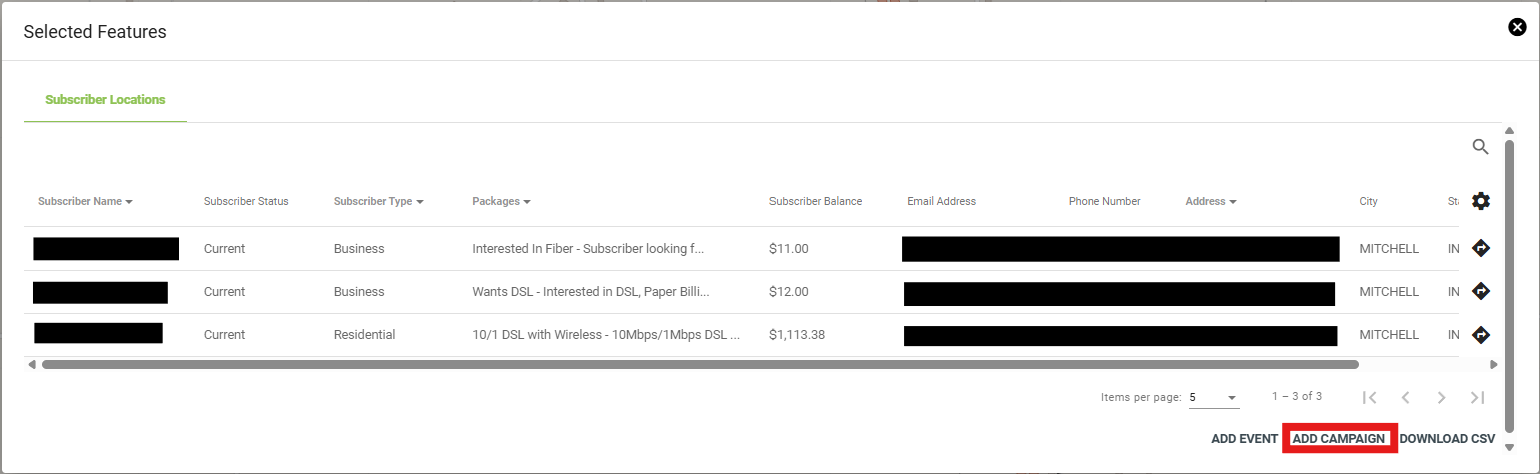Open the search magnifier icon

click(1481, 147)
